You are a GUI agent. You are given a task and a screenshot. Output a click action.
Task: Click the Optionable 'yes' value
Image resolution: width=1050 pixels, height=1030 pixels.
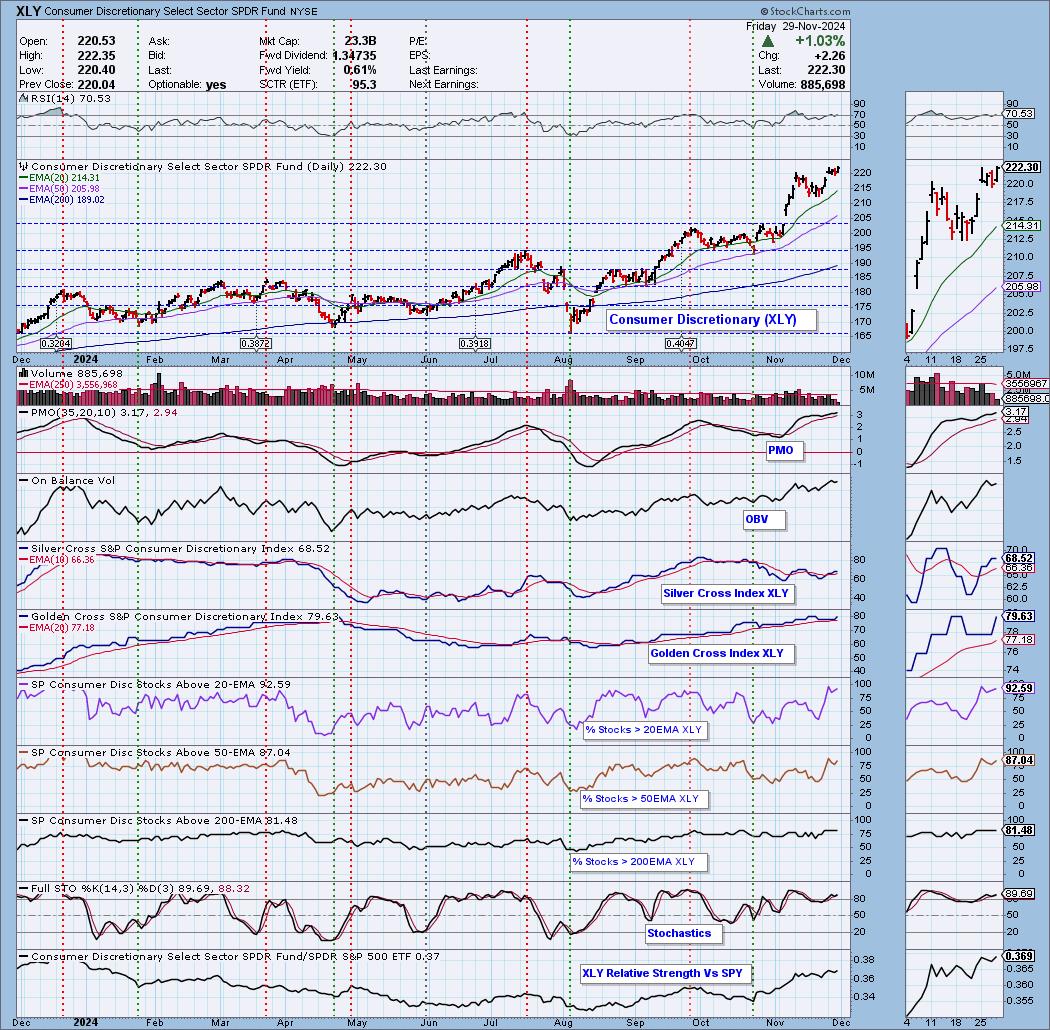pyautogui.click(x=216, y=85)
